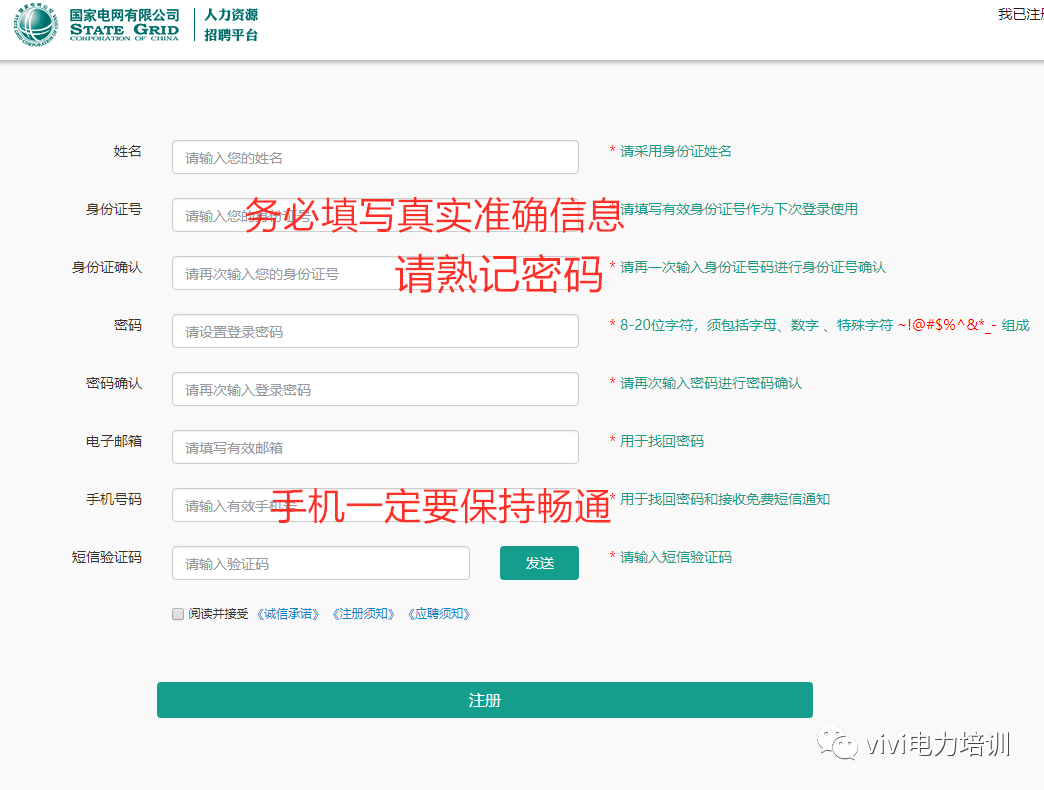Click the 人力资源招聘平台 header title
The width and height of the screenshot is (1044, 790).
231,26
